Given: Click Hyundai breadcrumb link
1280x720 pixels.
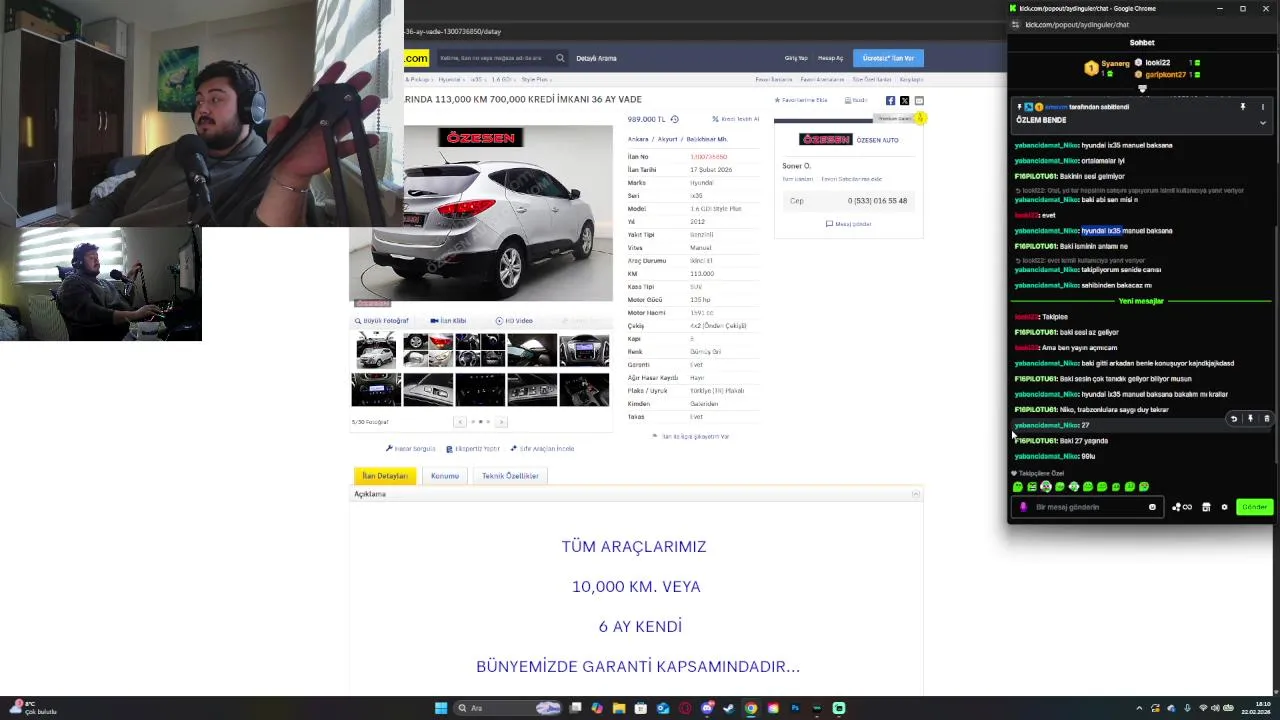Looking at the screenshot, I should click(x=449, y=79).
